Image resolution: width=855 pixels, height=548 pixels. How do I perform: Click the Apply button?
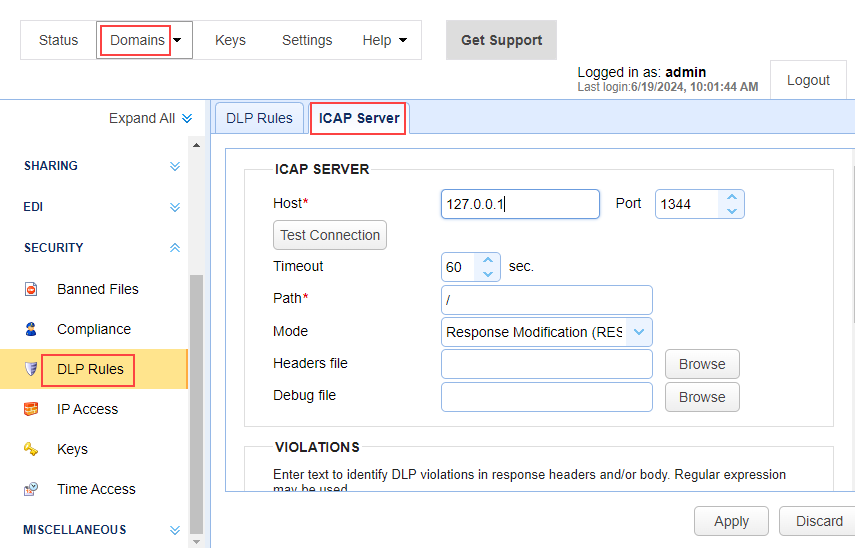pos(731,521)
